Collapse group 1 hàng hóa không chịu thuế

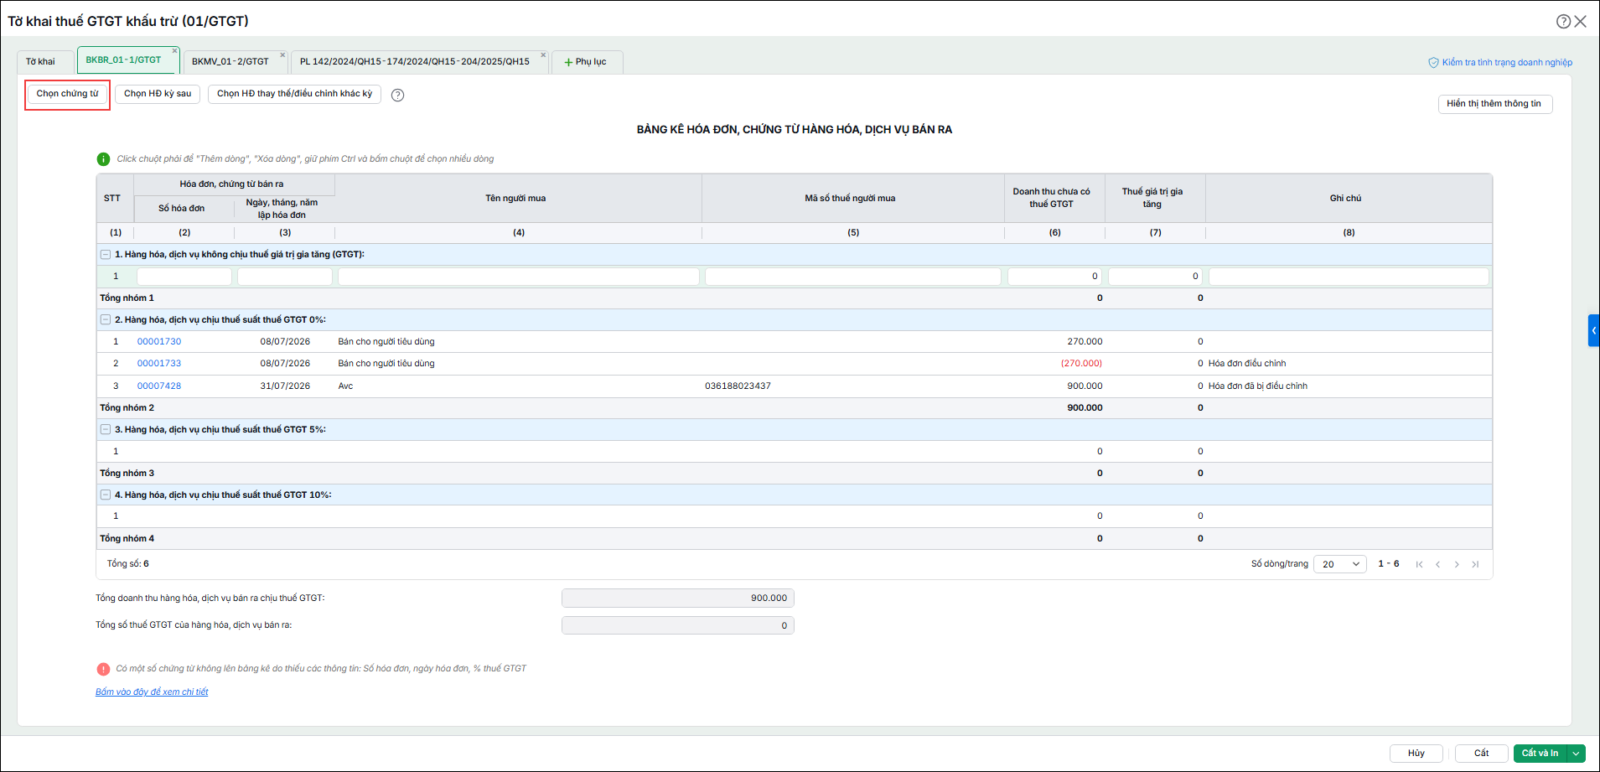[x=105, y=255]
